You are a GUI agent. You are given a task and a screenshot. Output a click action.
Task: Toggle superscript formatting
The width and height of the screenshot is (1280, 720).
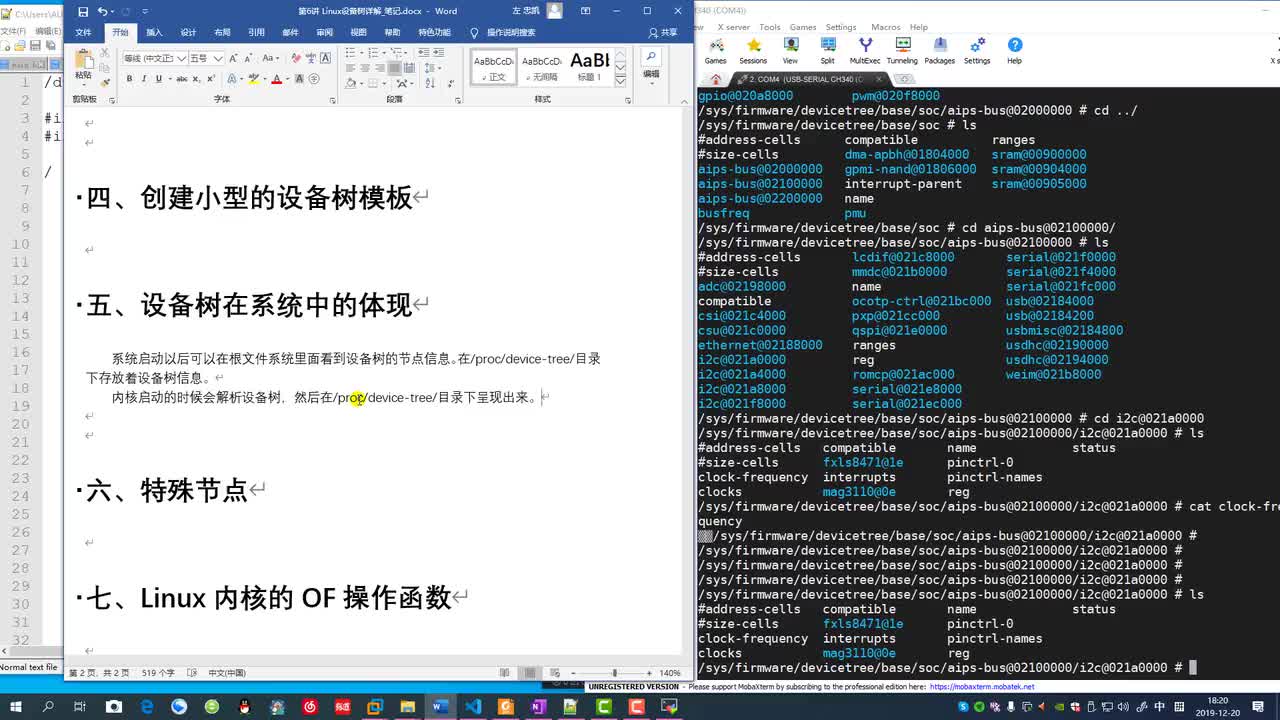point(211,78)
